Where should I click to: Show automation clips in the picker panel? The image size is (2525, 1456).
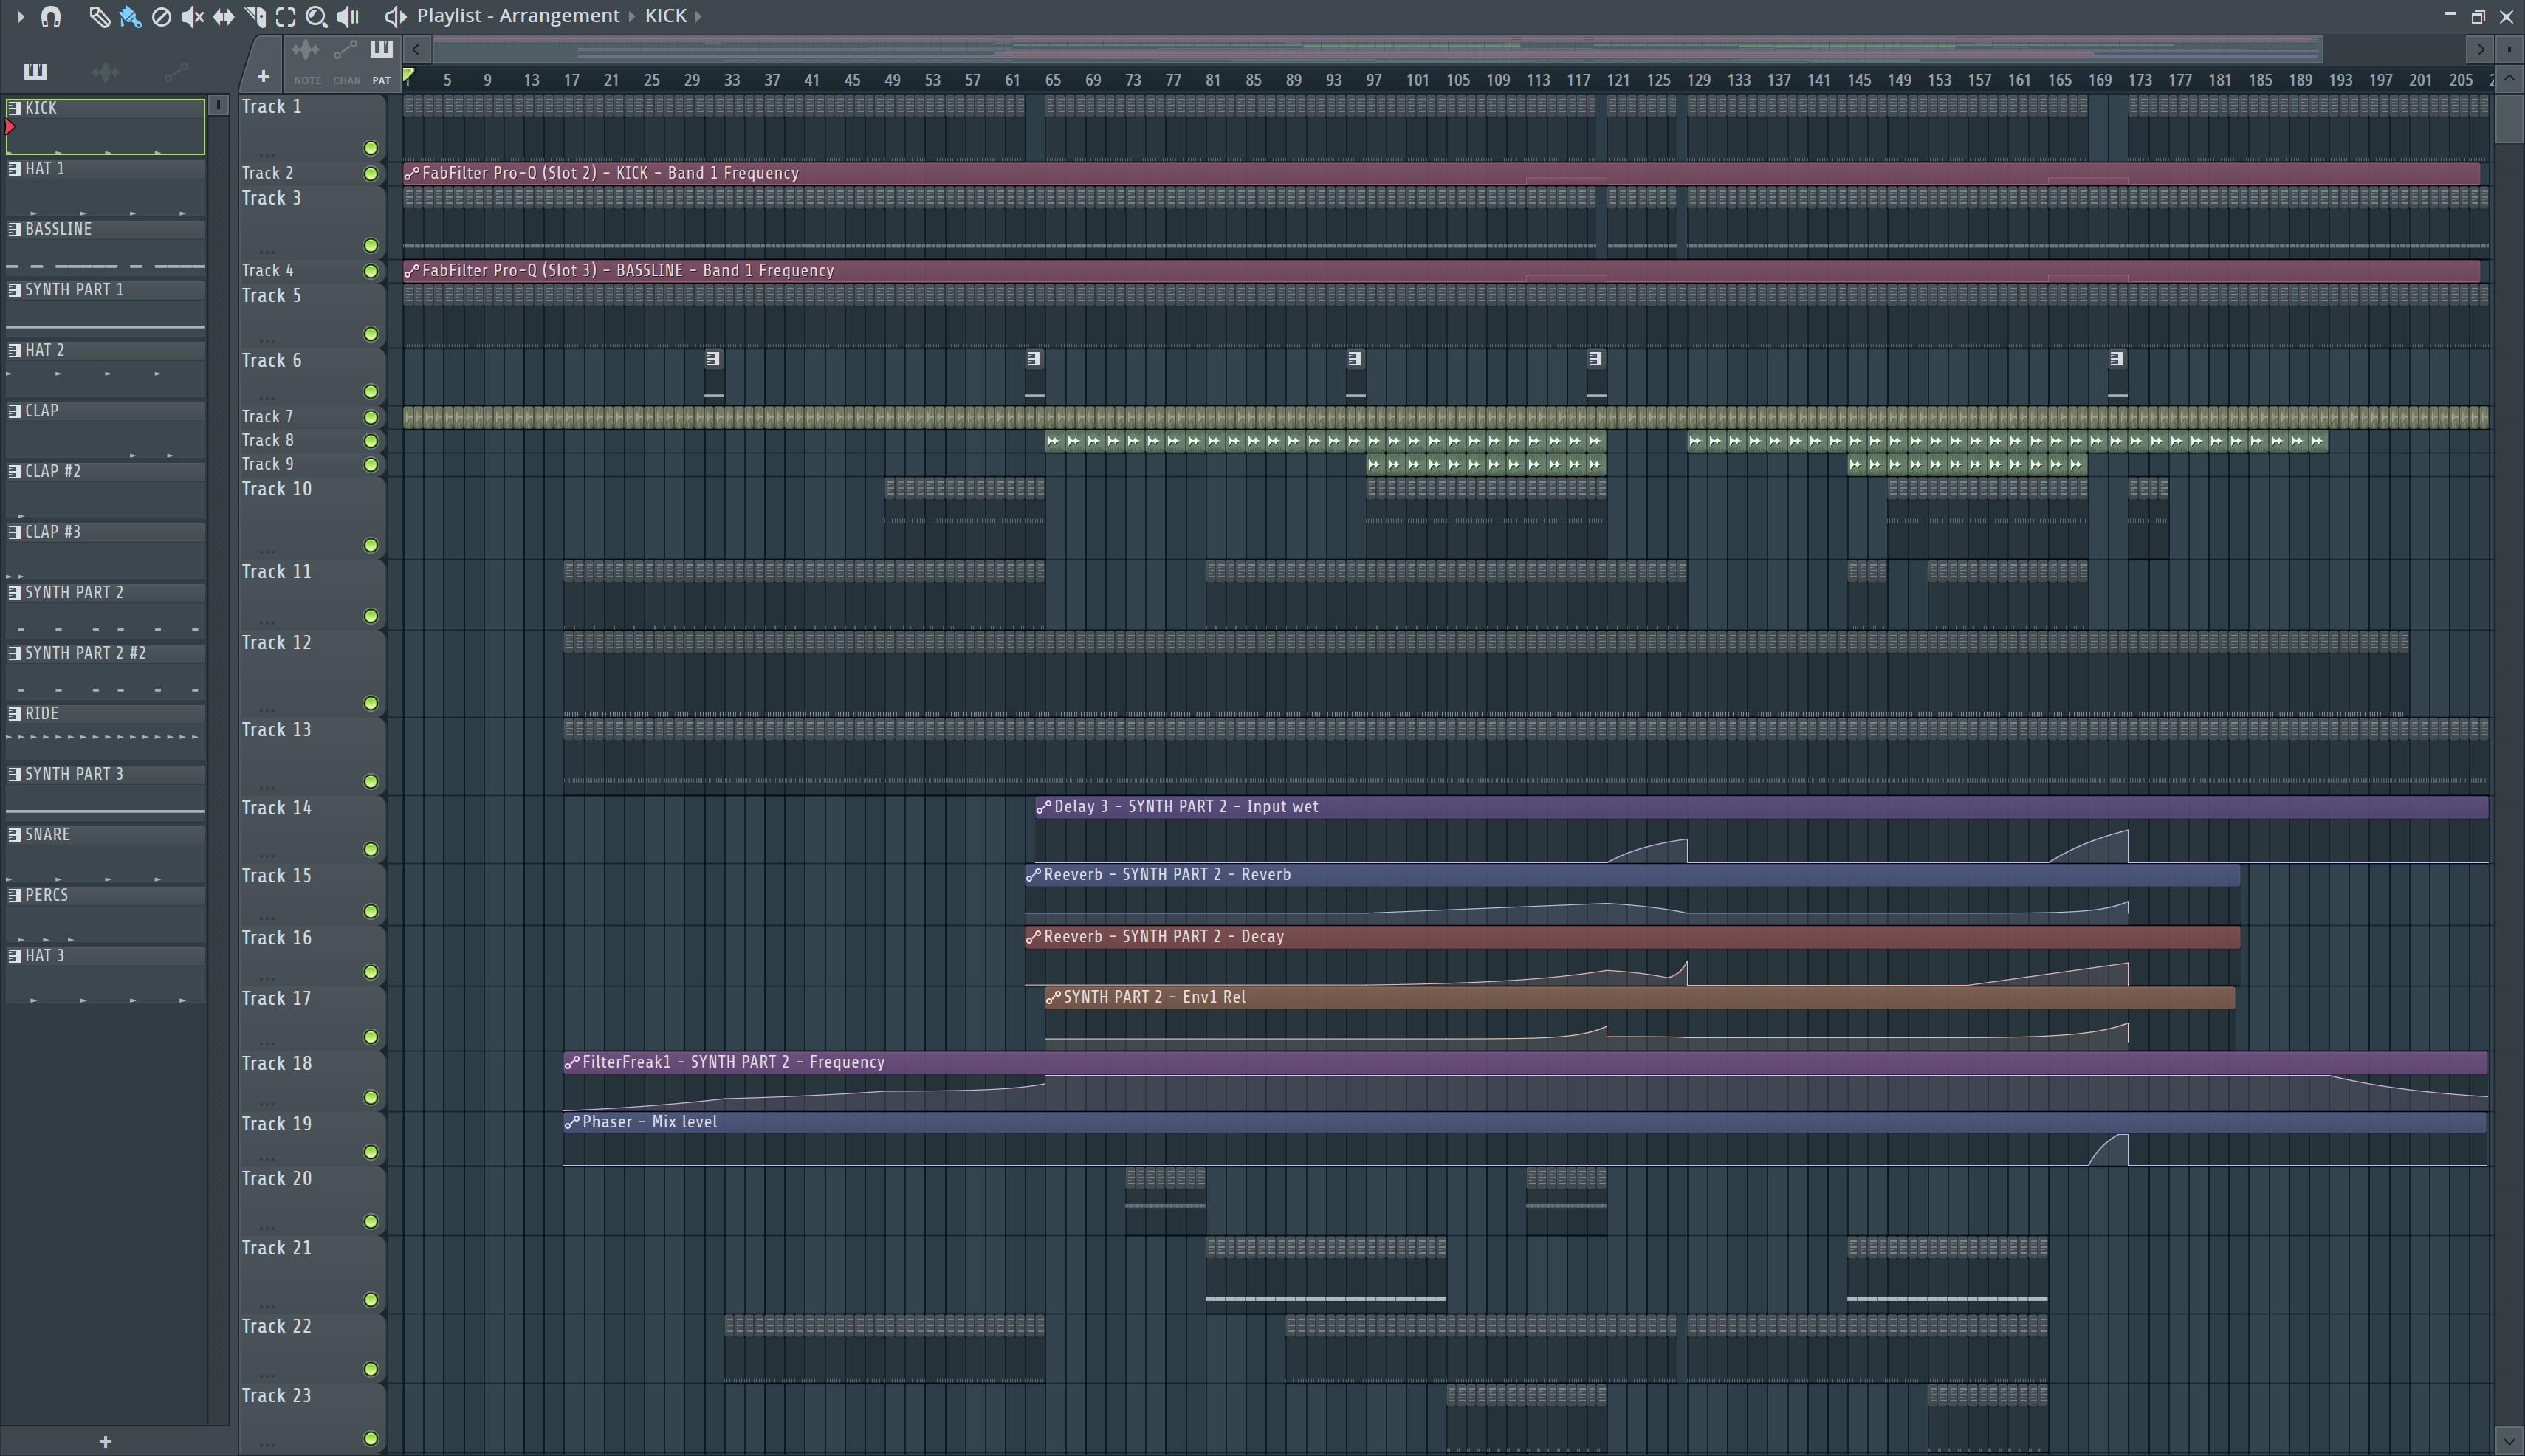pos(176,71)
